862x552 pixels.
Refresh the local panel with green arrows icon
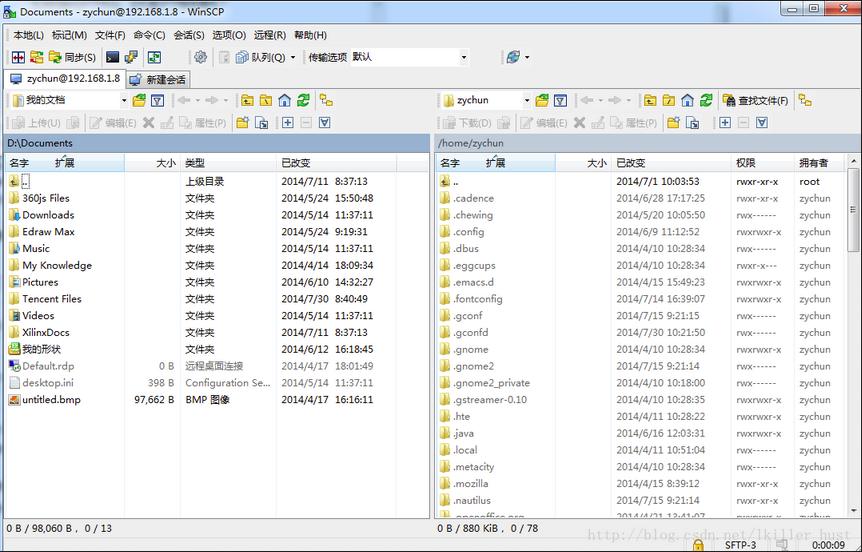[x=303, y=100]
